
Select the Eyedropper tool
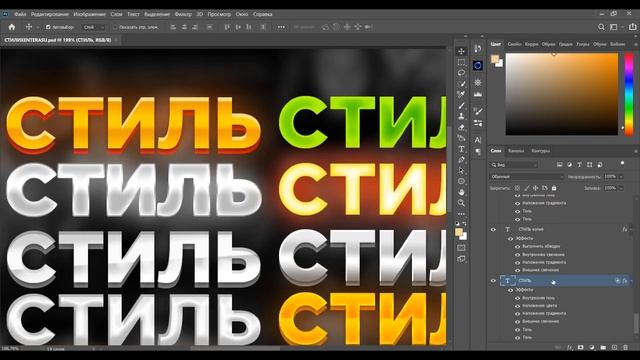(461, 94)
